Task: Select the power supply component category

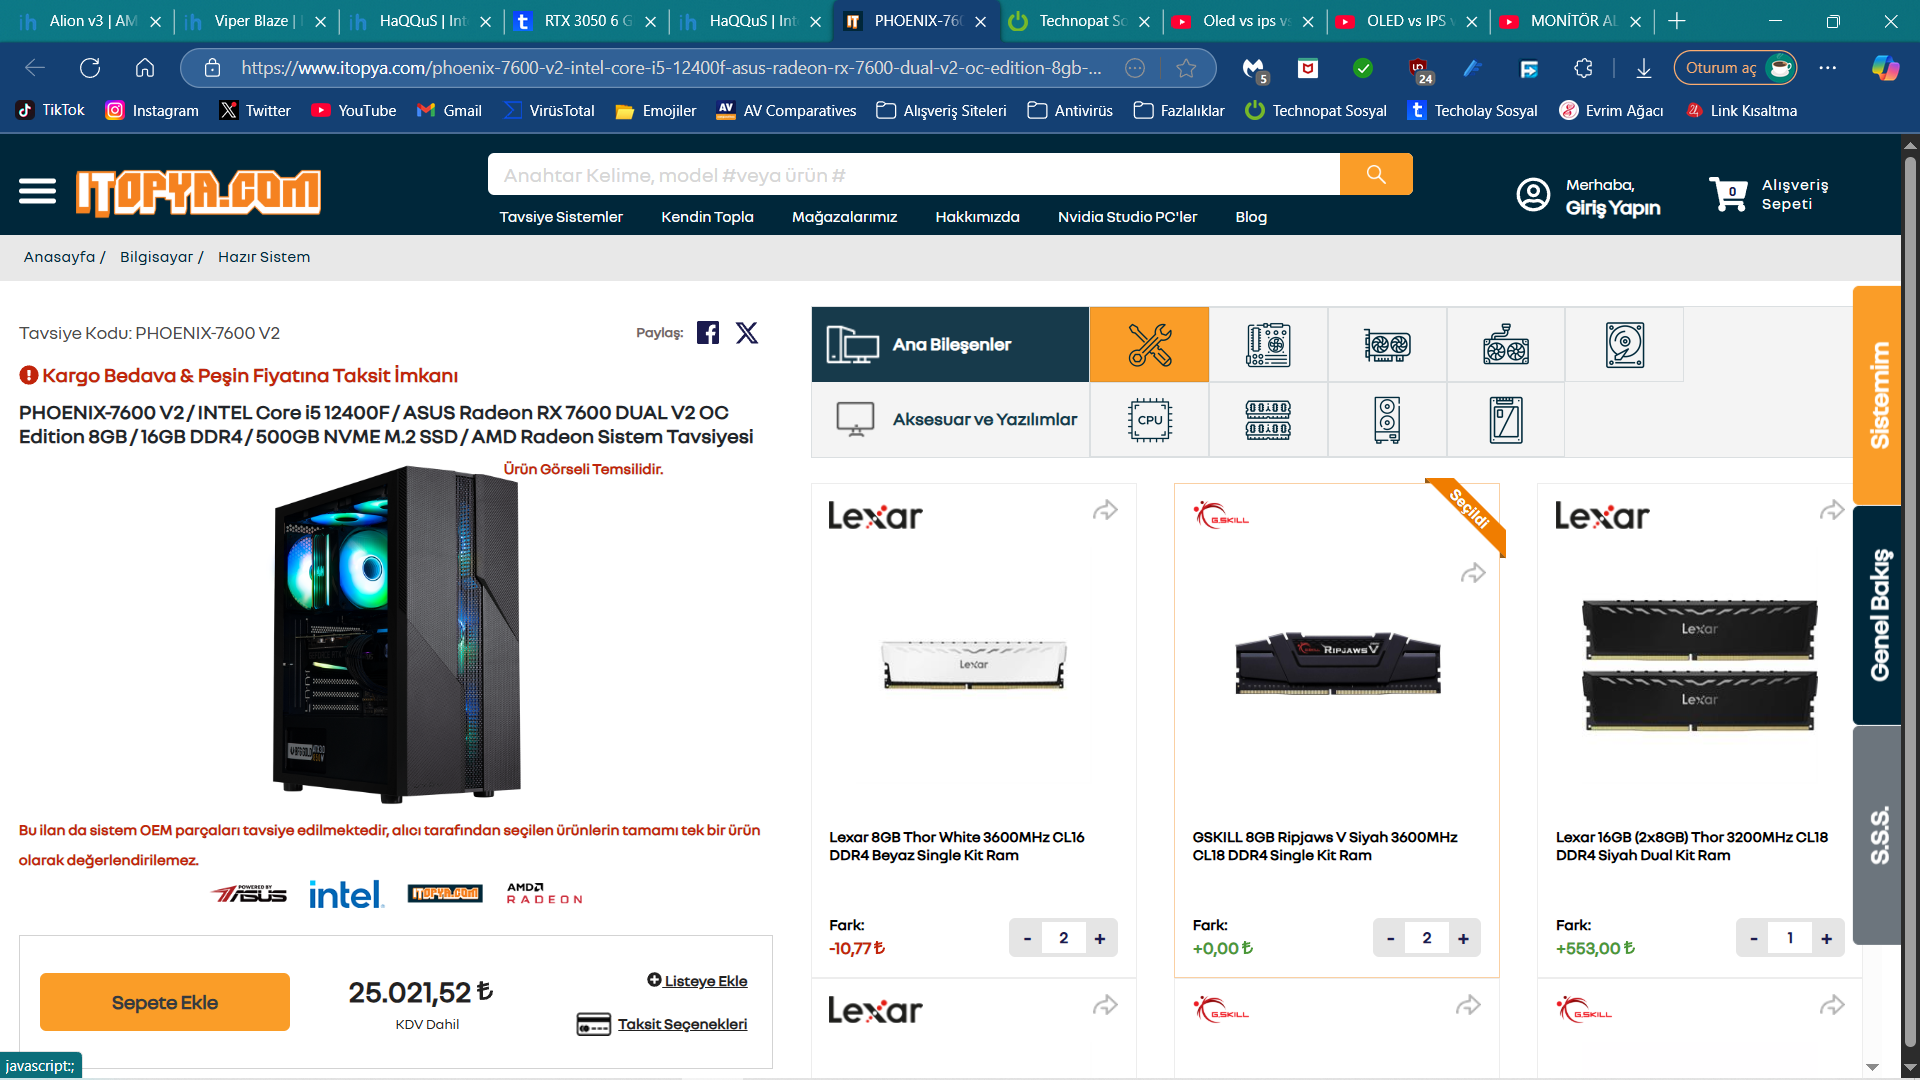Action: [1506, 345]
